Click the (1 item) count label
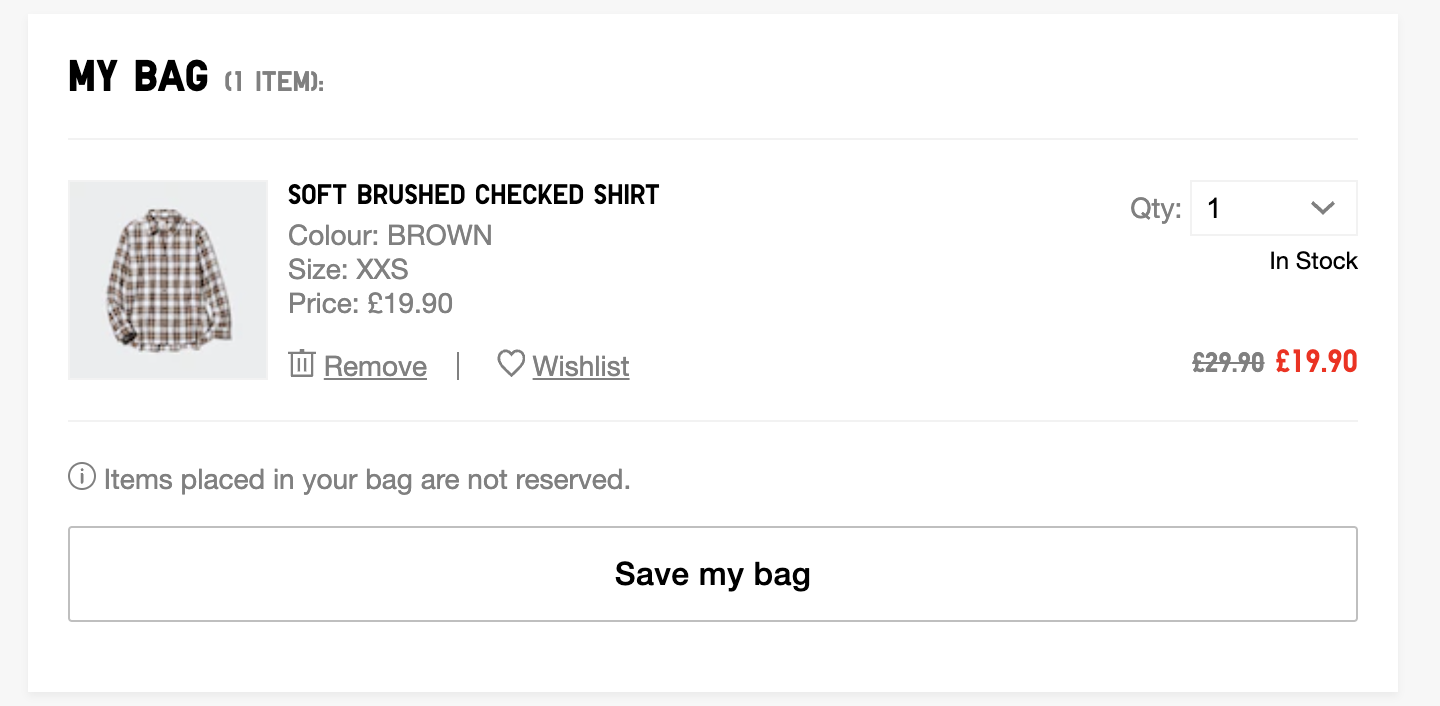The image size is (1440, 706). [x=274, y=82]
